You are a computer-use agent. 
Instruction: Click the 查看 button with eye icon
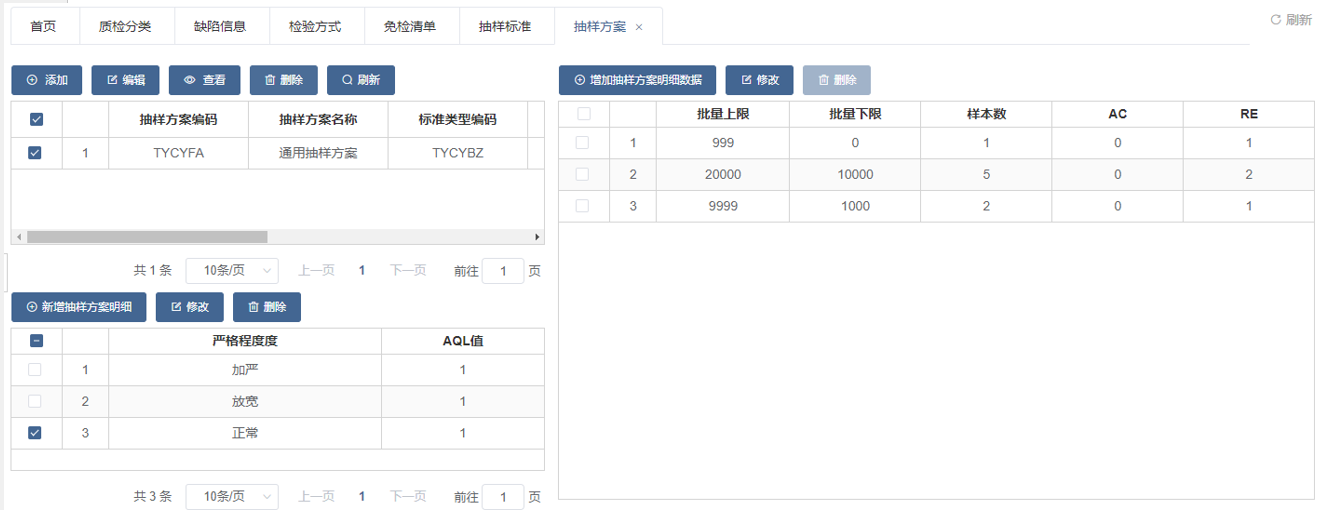[x=205, y=80]
